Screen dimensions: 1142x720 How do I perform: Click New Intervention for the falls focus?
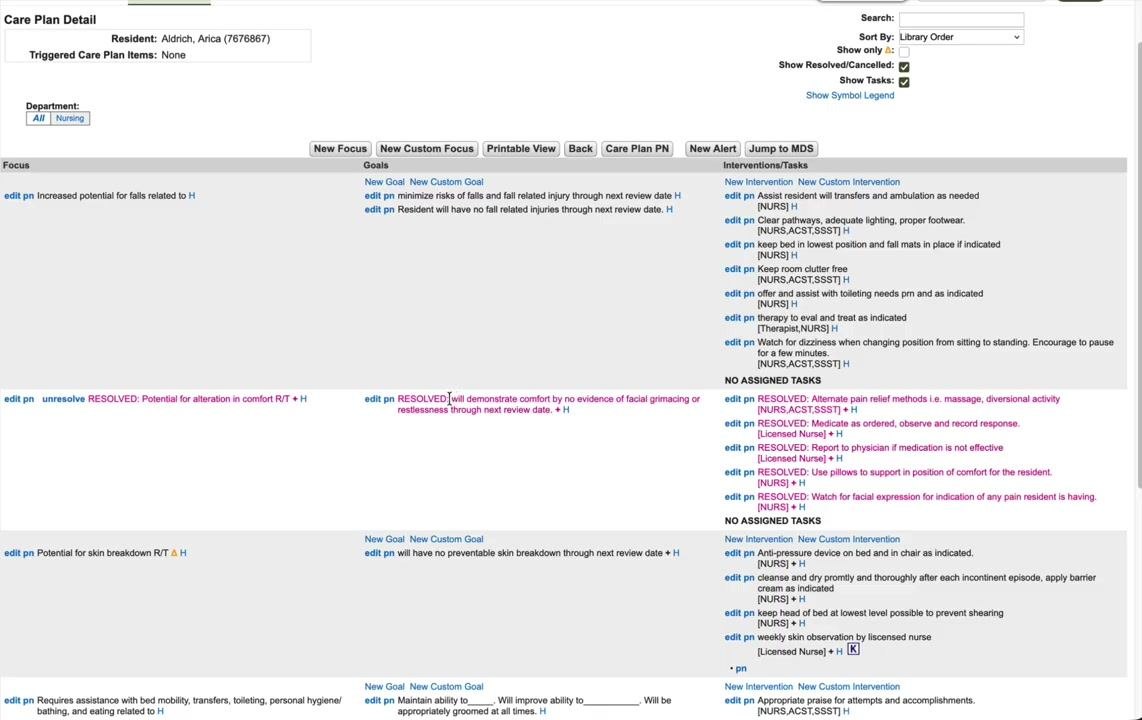coord(758,182)
